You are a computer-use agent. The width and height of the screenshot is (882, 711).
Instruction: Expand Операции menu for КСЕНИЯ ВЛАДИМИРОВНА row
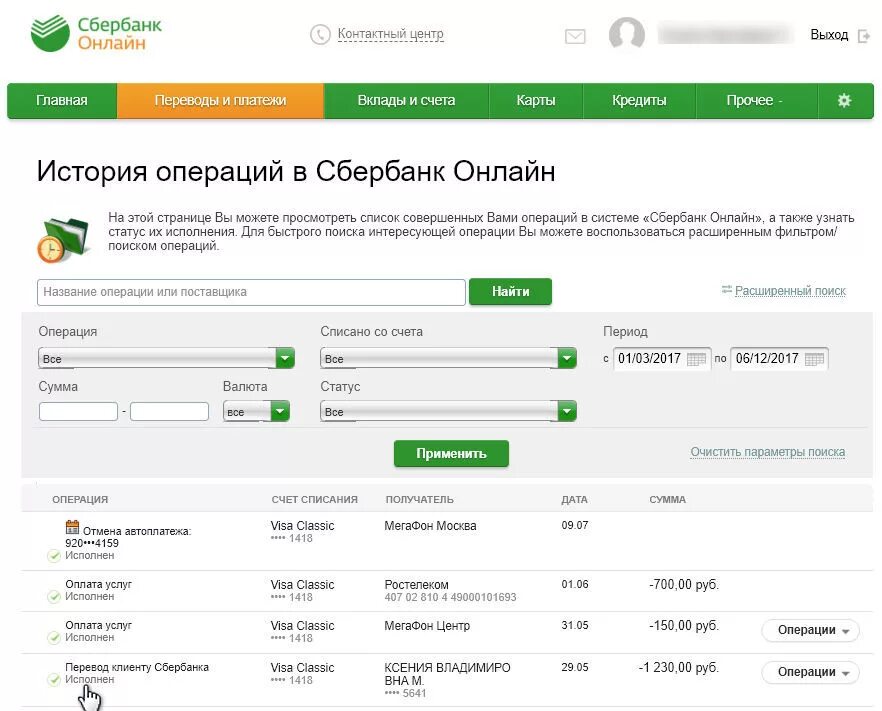(x=811, y=673)
